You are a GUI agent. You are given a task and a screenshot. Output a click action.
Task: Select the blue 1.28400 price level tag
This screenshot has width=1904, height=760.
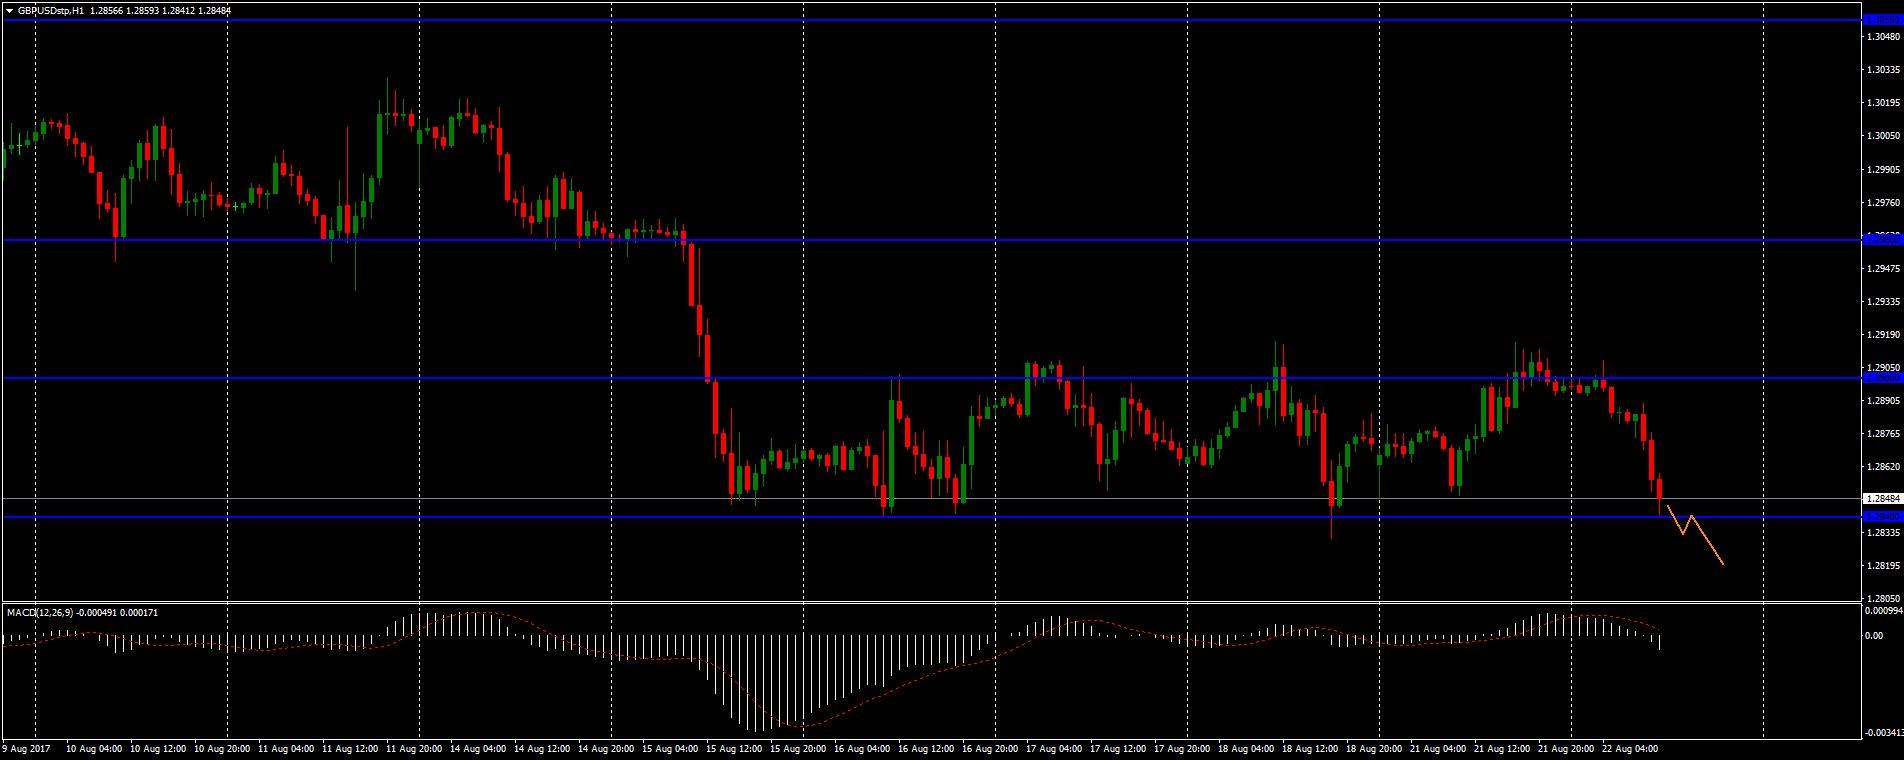click(1882, 516)
